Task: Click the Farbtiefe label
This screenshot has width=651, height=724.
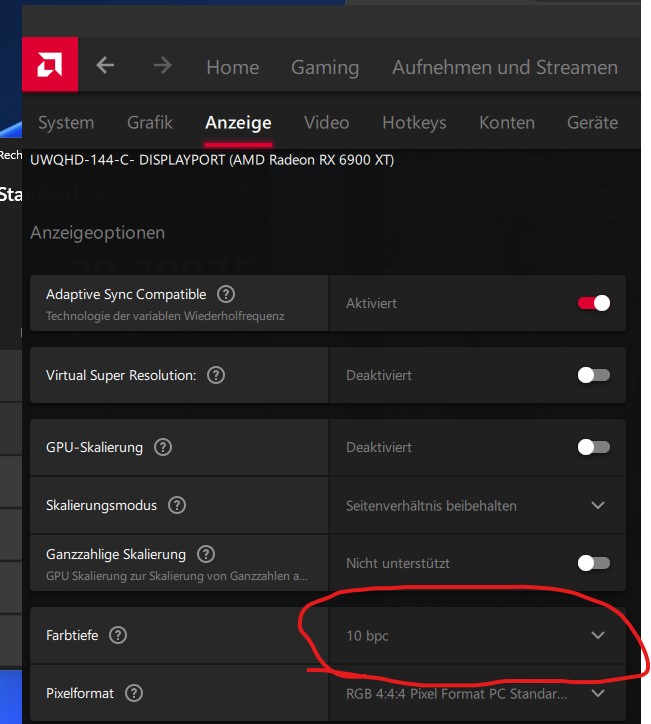Action: point(72,635)
